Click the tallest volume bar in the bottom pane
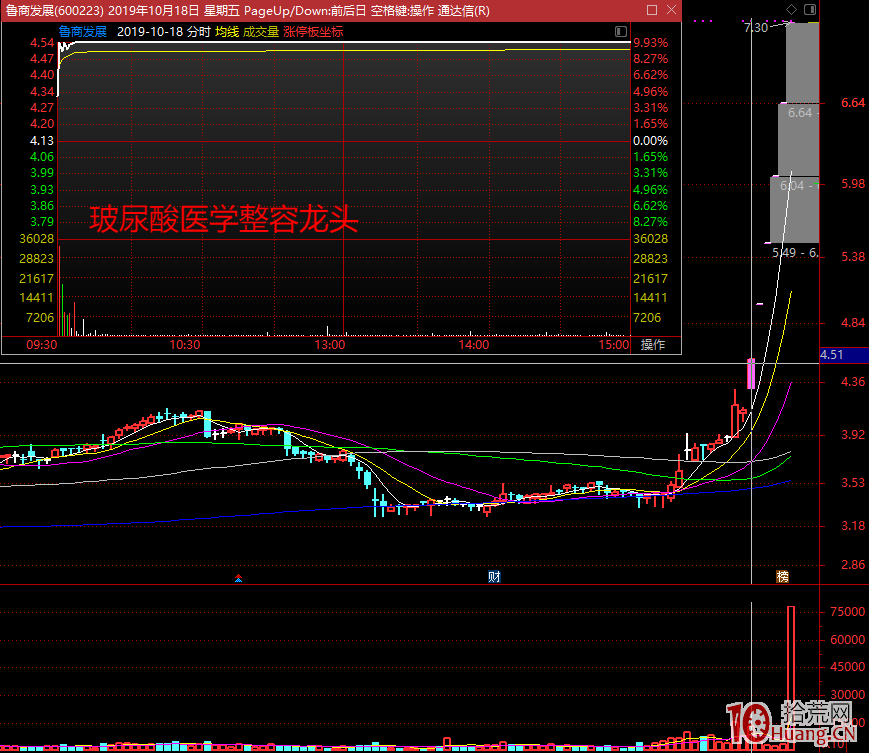The image size is (869, 753). click(x=791, y=675)
